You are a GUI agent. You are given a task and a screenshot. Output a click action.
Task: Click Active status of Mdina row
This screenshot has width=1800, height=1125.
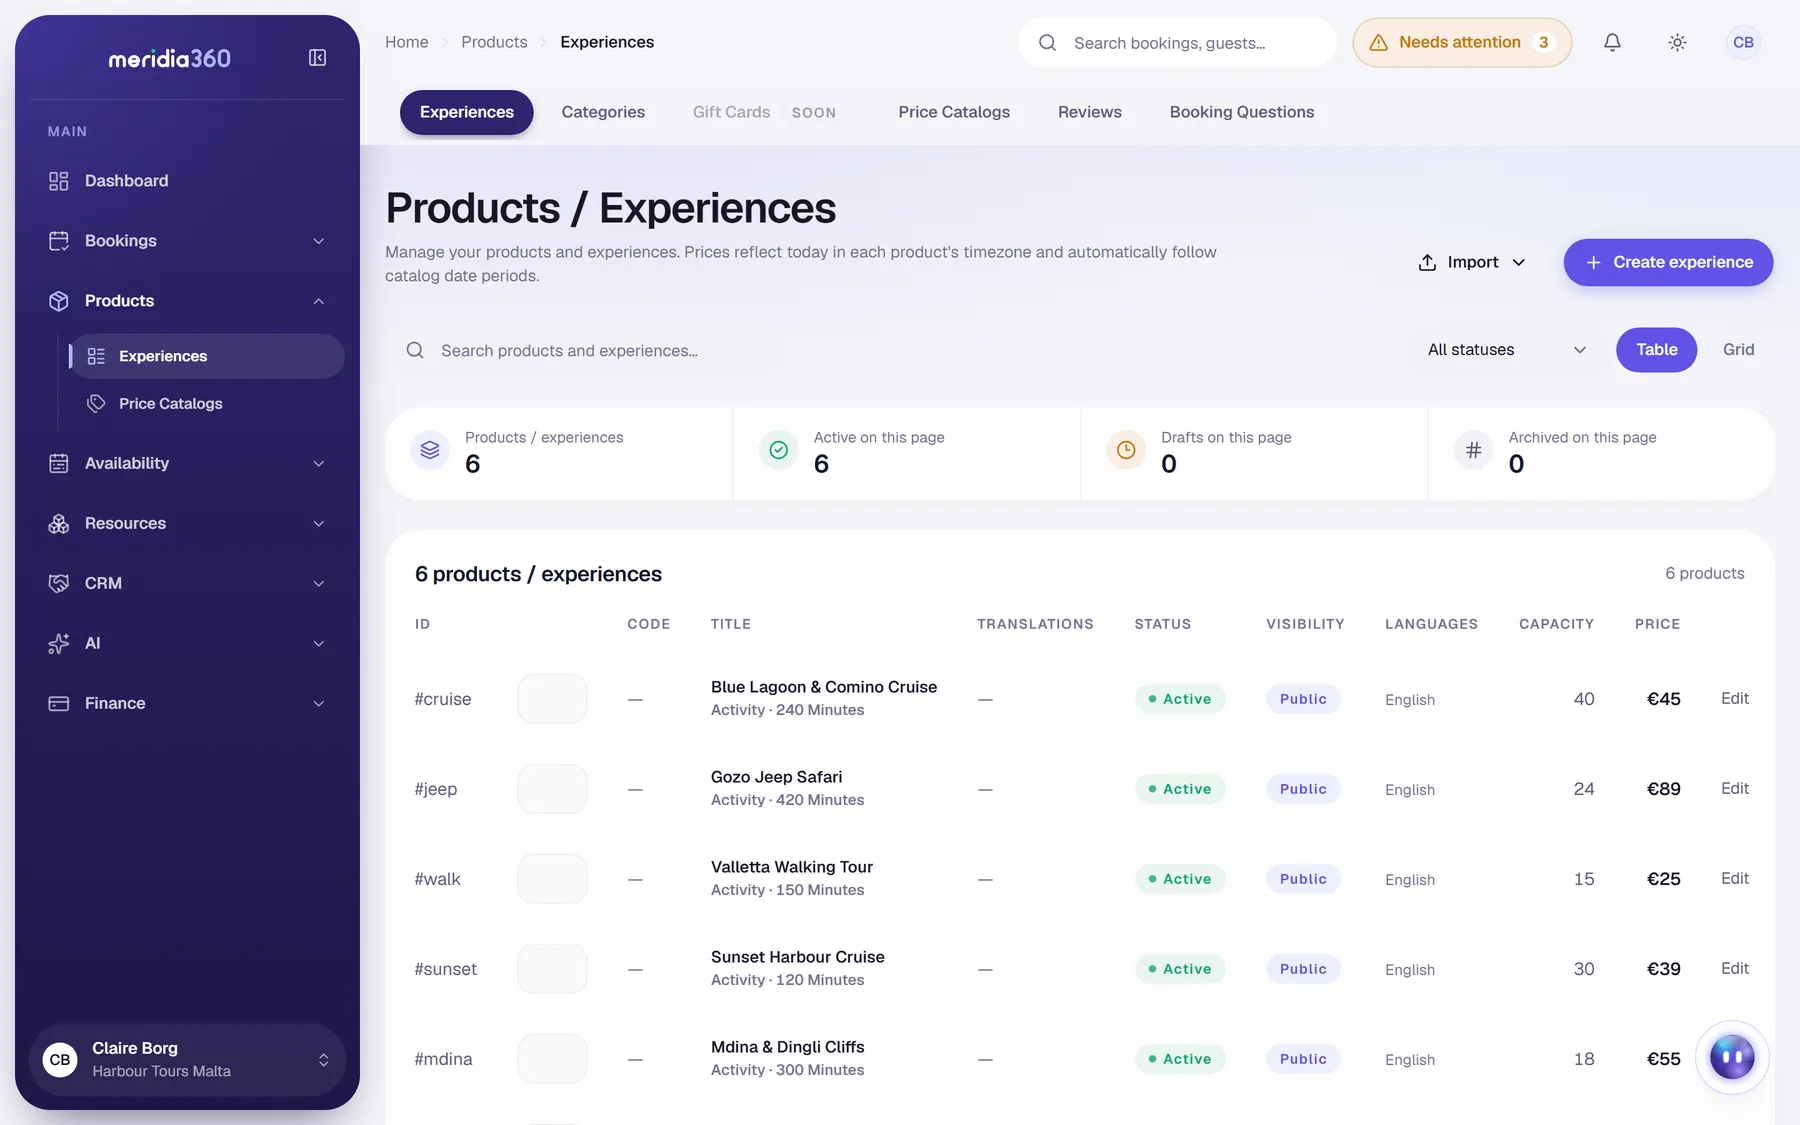click(1180, 1058)
